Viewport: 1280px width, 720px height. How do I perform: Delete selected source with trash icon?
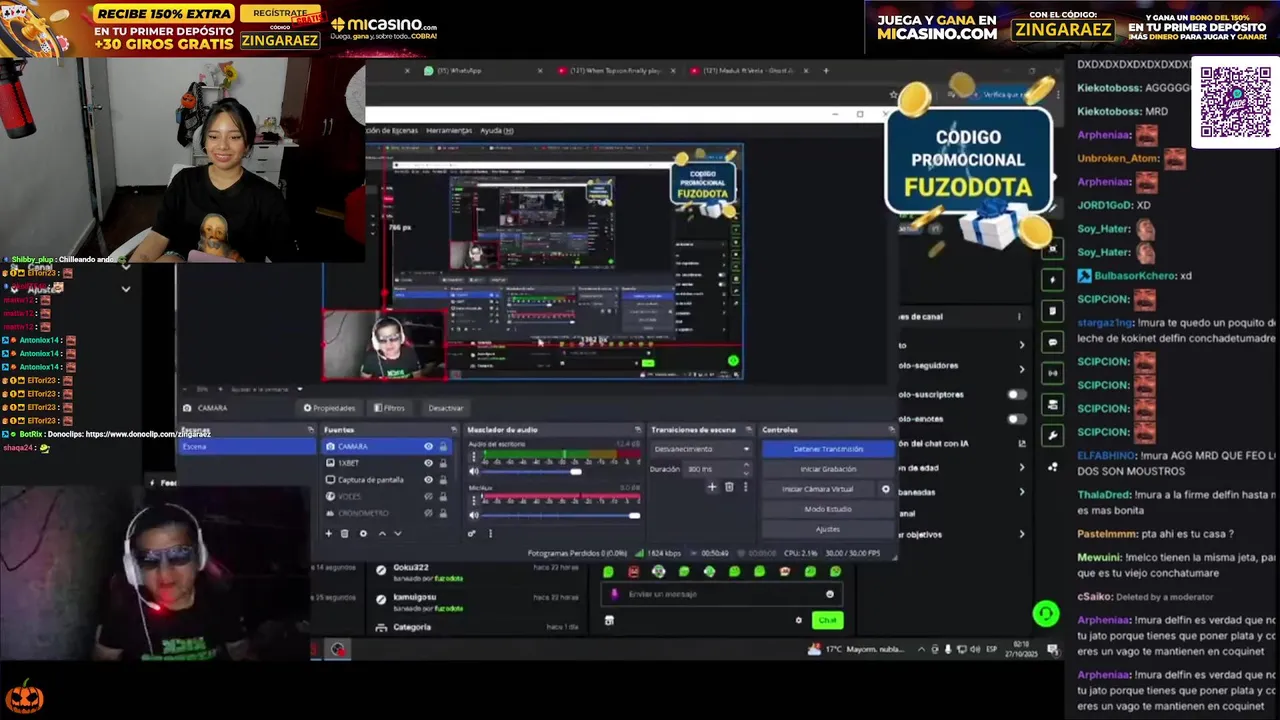coord(345,533)
